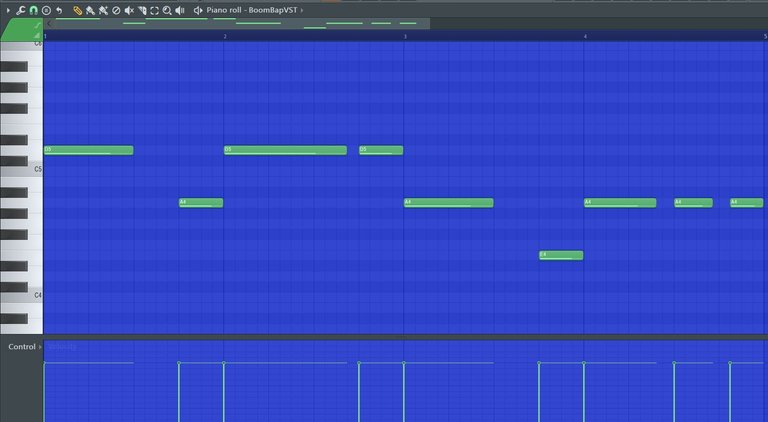
Task: Click the curved back-arrow icon in toolbar
Action: 59,10
